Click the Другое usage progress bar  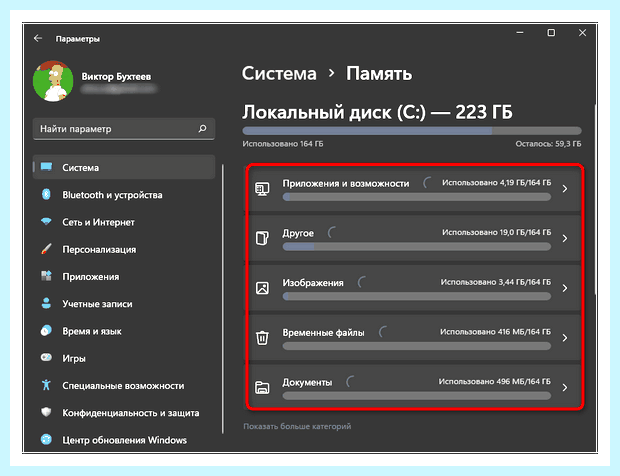click(417, 247)
